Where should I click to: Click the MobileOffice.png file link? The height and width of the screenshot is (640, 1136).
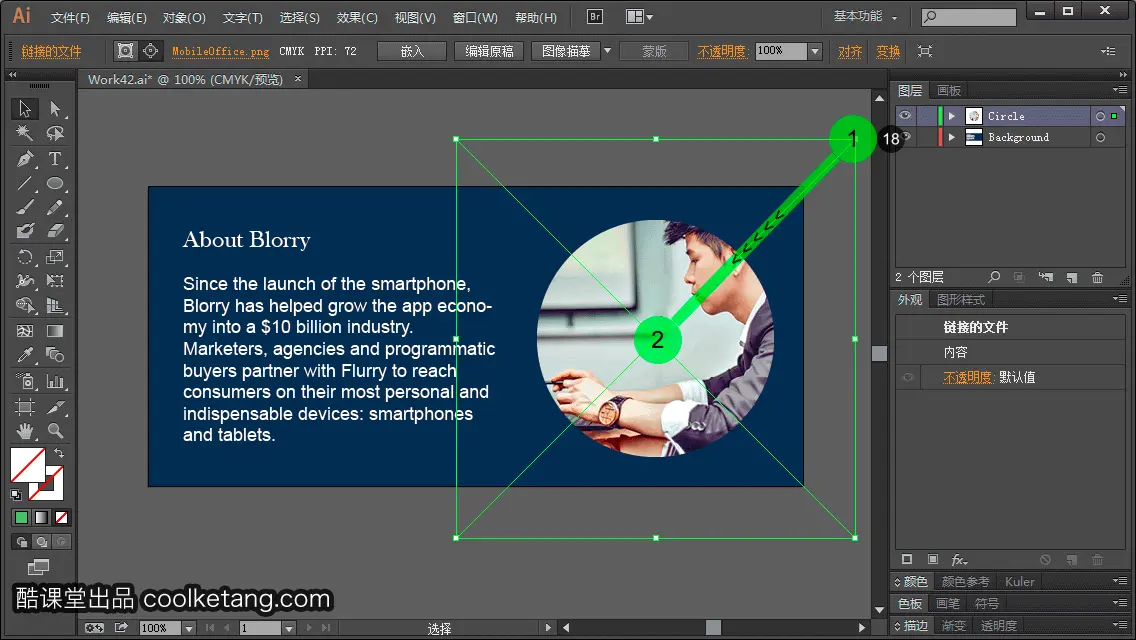(x=220, y=51)
